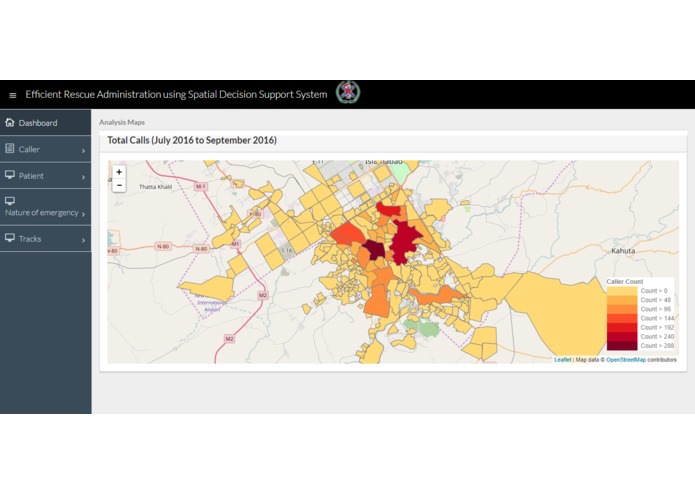This screenshot has height=494, width=695.
Task: Click the Count > 288 legend swatch
Action: tap(622, 346)
